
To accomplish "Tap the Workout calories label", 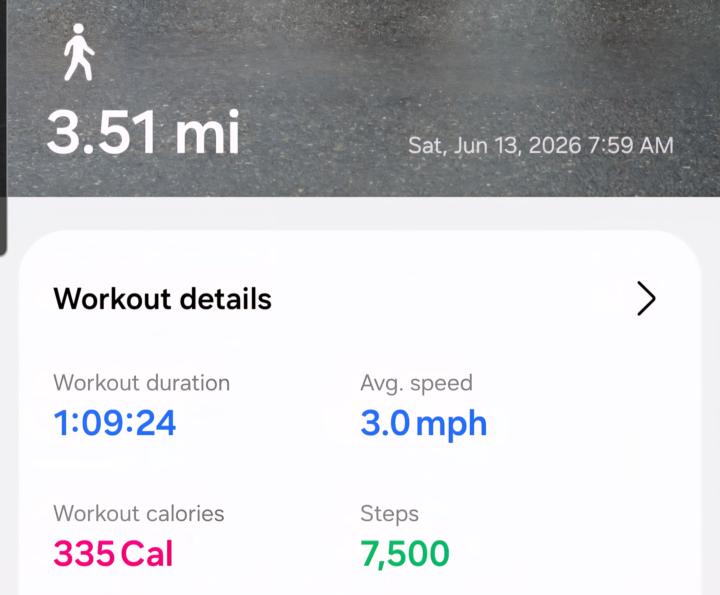I will 139,513.
